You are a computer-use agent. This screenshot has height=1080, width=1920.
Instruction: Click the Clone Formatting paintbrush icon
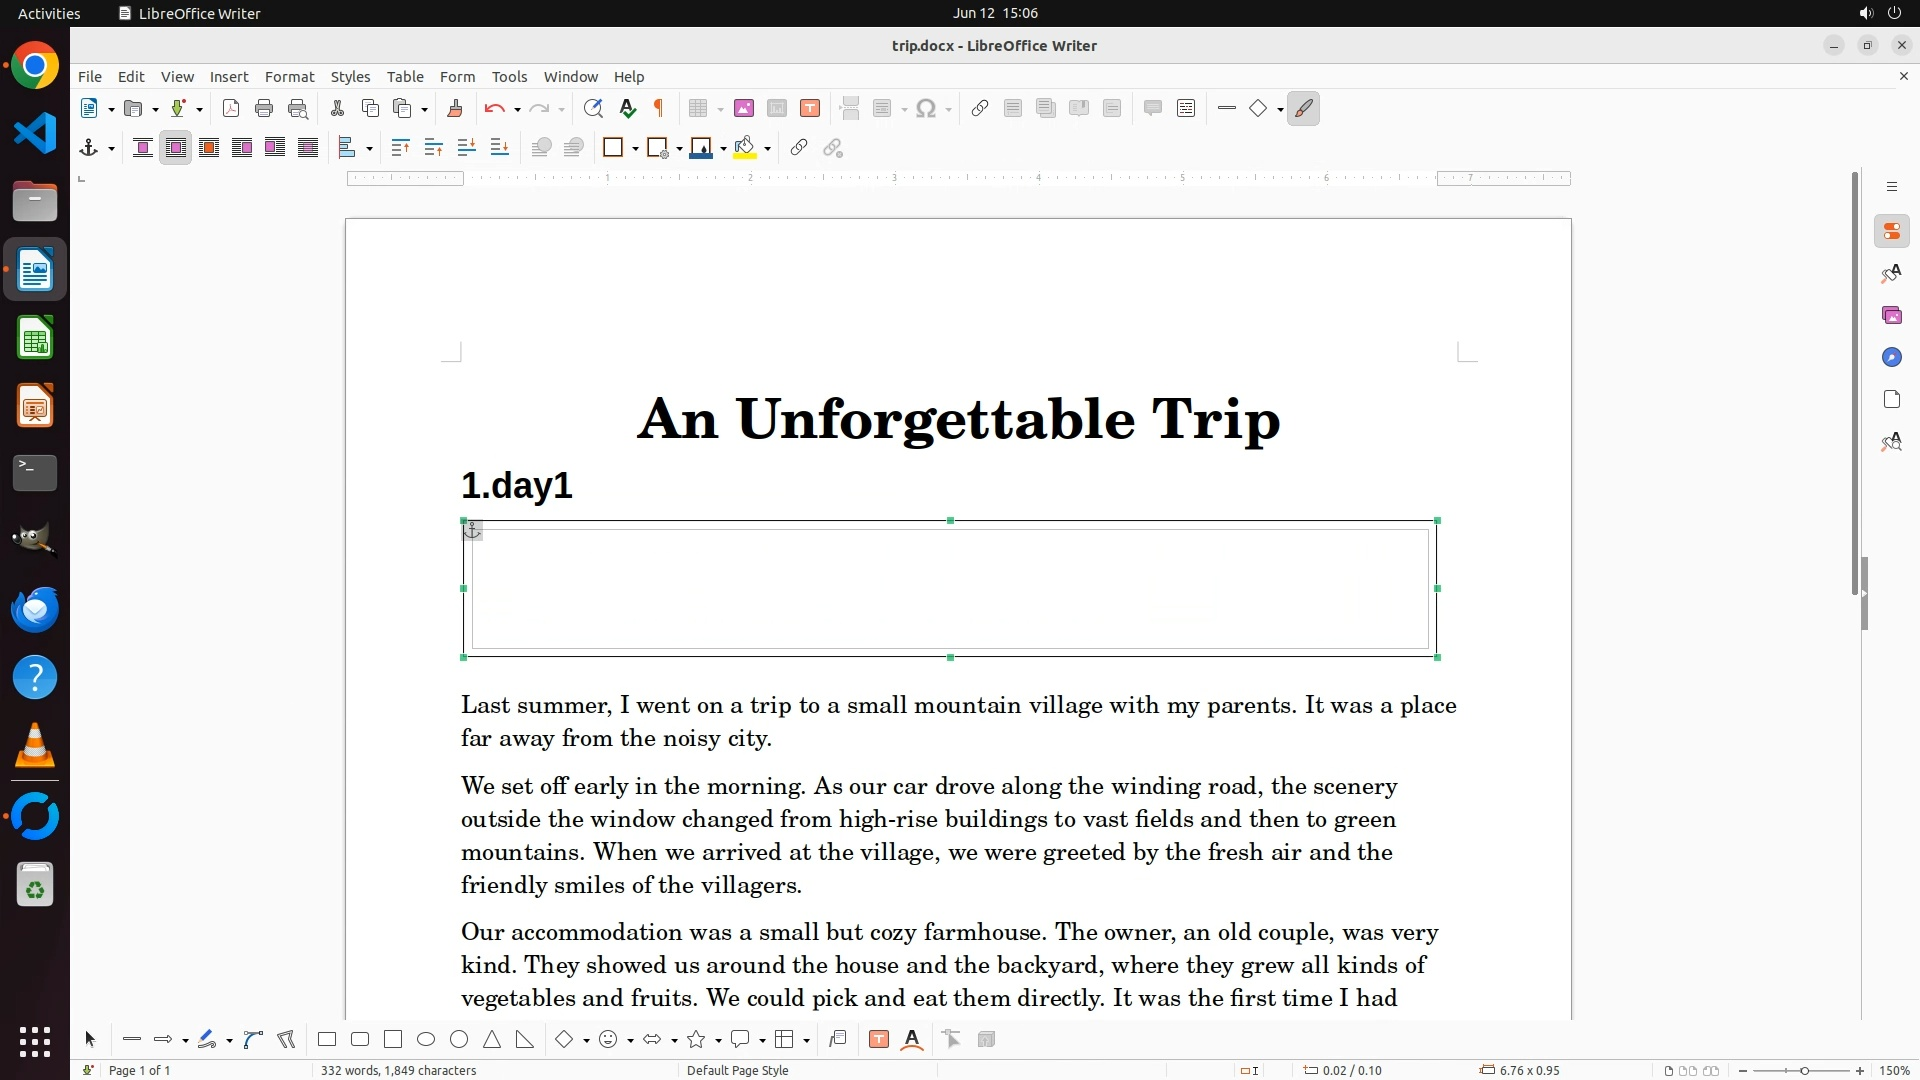pyautogui.click(x=454, y=108)
